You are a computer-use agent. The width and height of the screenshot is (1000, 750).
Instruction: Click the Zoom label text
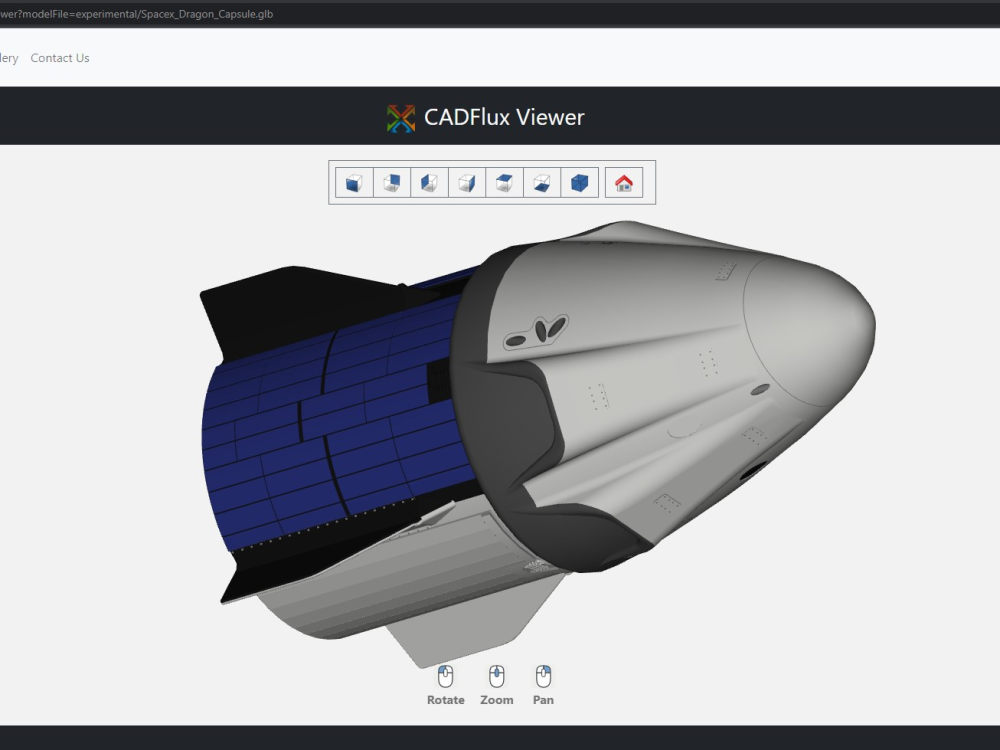pos(496,700)
